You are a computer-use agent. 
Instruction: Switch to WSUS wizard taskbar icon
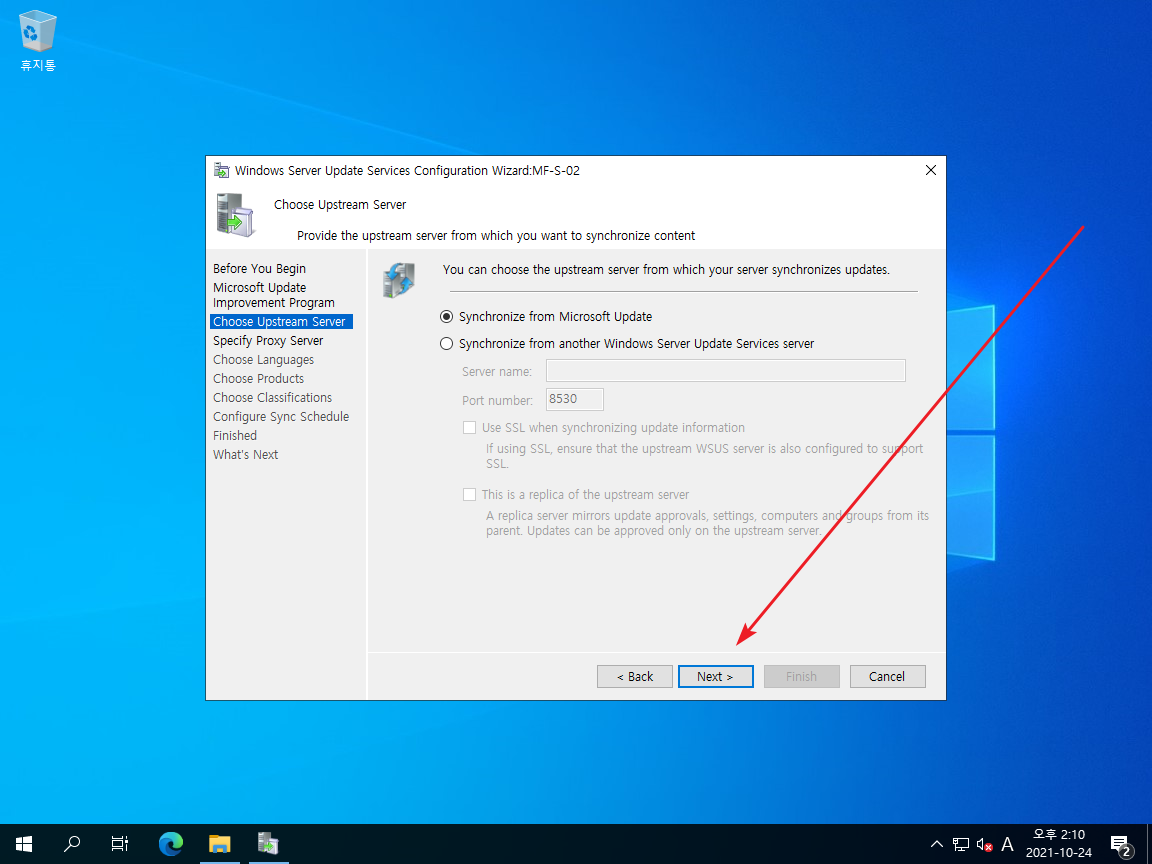click(268, 843)
